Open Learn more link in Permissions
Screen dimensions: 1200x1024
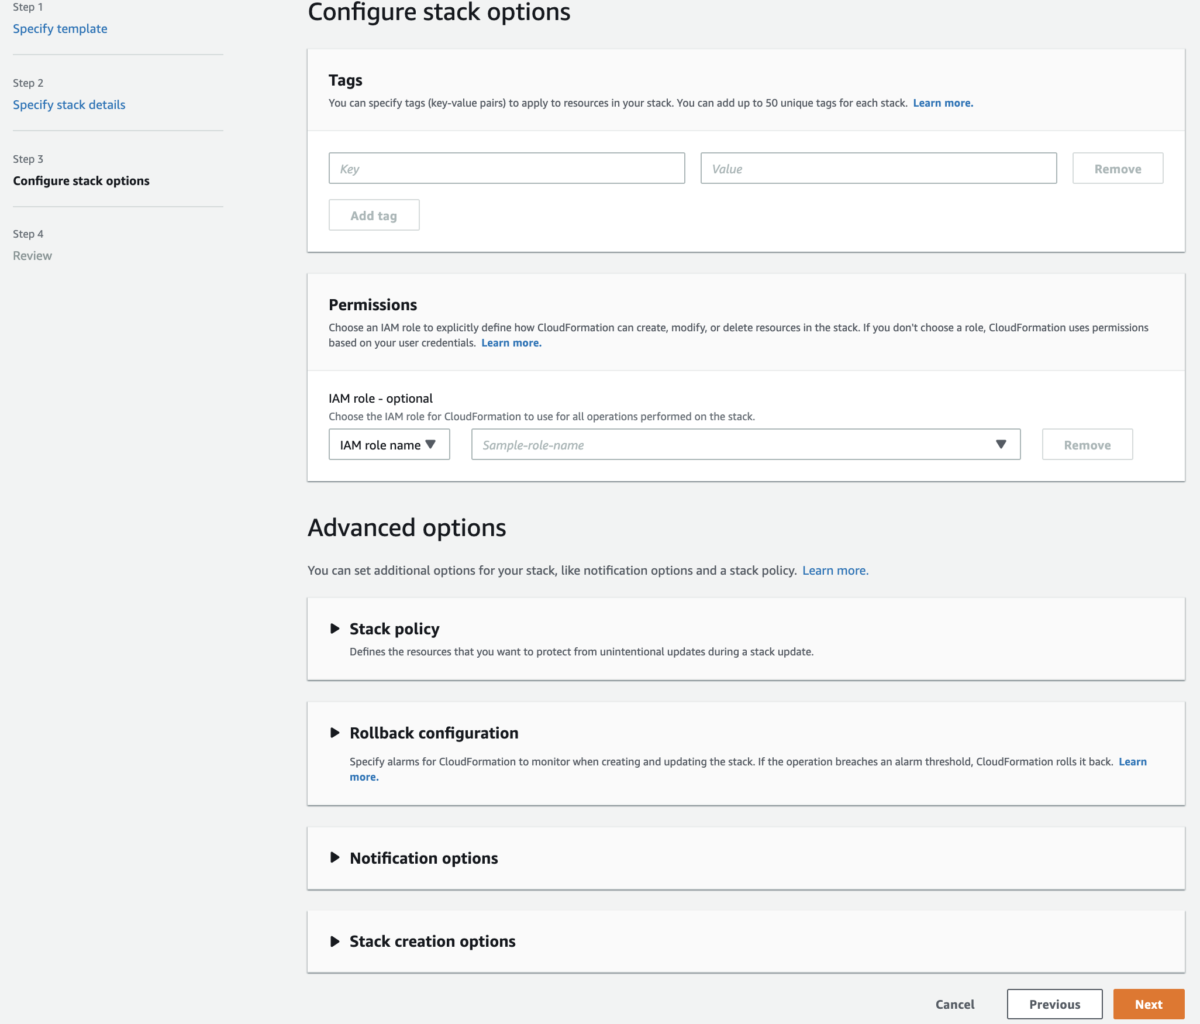[511, 343]
